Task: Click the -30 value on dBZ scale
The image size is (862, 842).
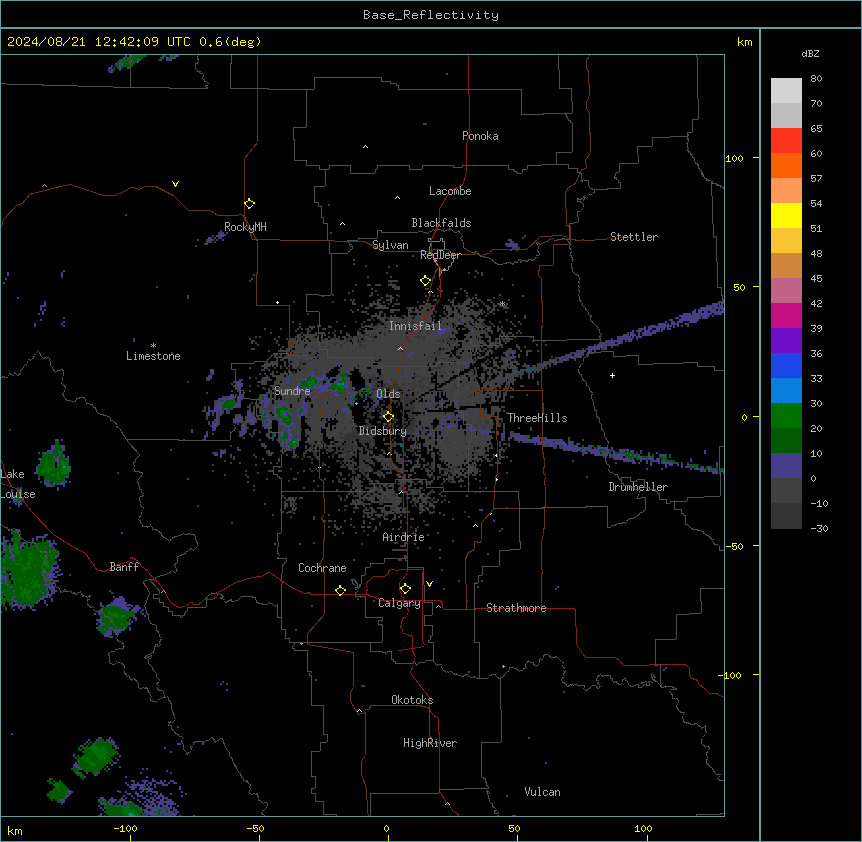Action: 819,529
